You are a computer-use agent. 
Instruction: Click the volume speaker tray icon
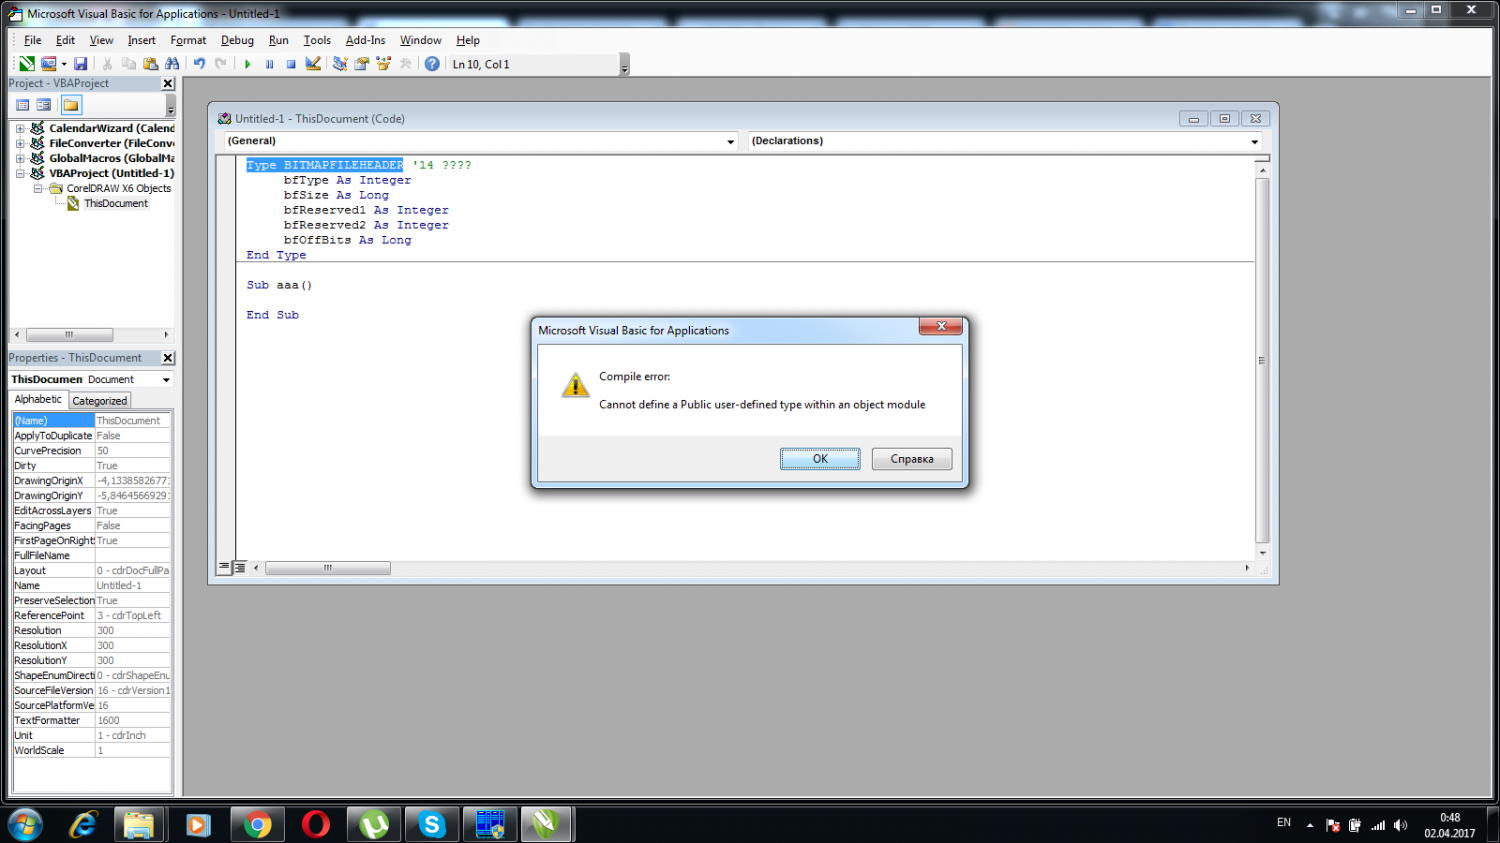(x=1400, y=825)
